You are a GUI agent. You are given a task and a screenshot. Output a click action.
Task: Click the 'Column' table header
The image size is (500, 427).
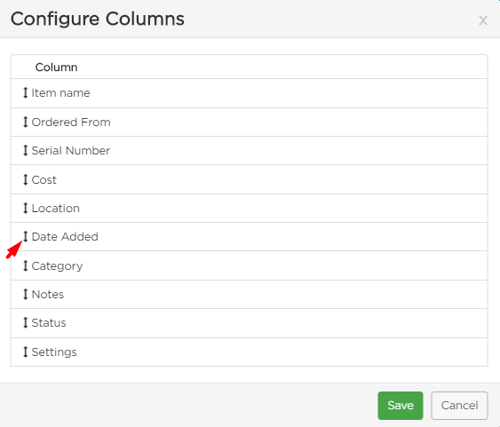click(56, 67)
